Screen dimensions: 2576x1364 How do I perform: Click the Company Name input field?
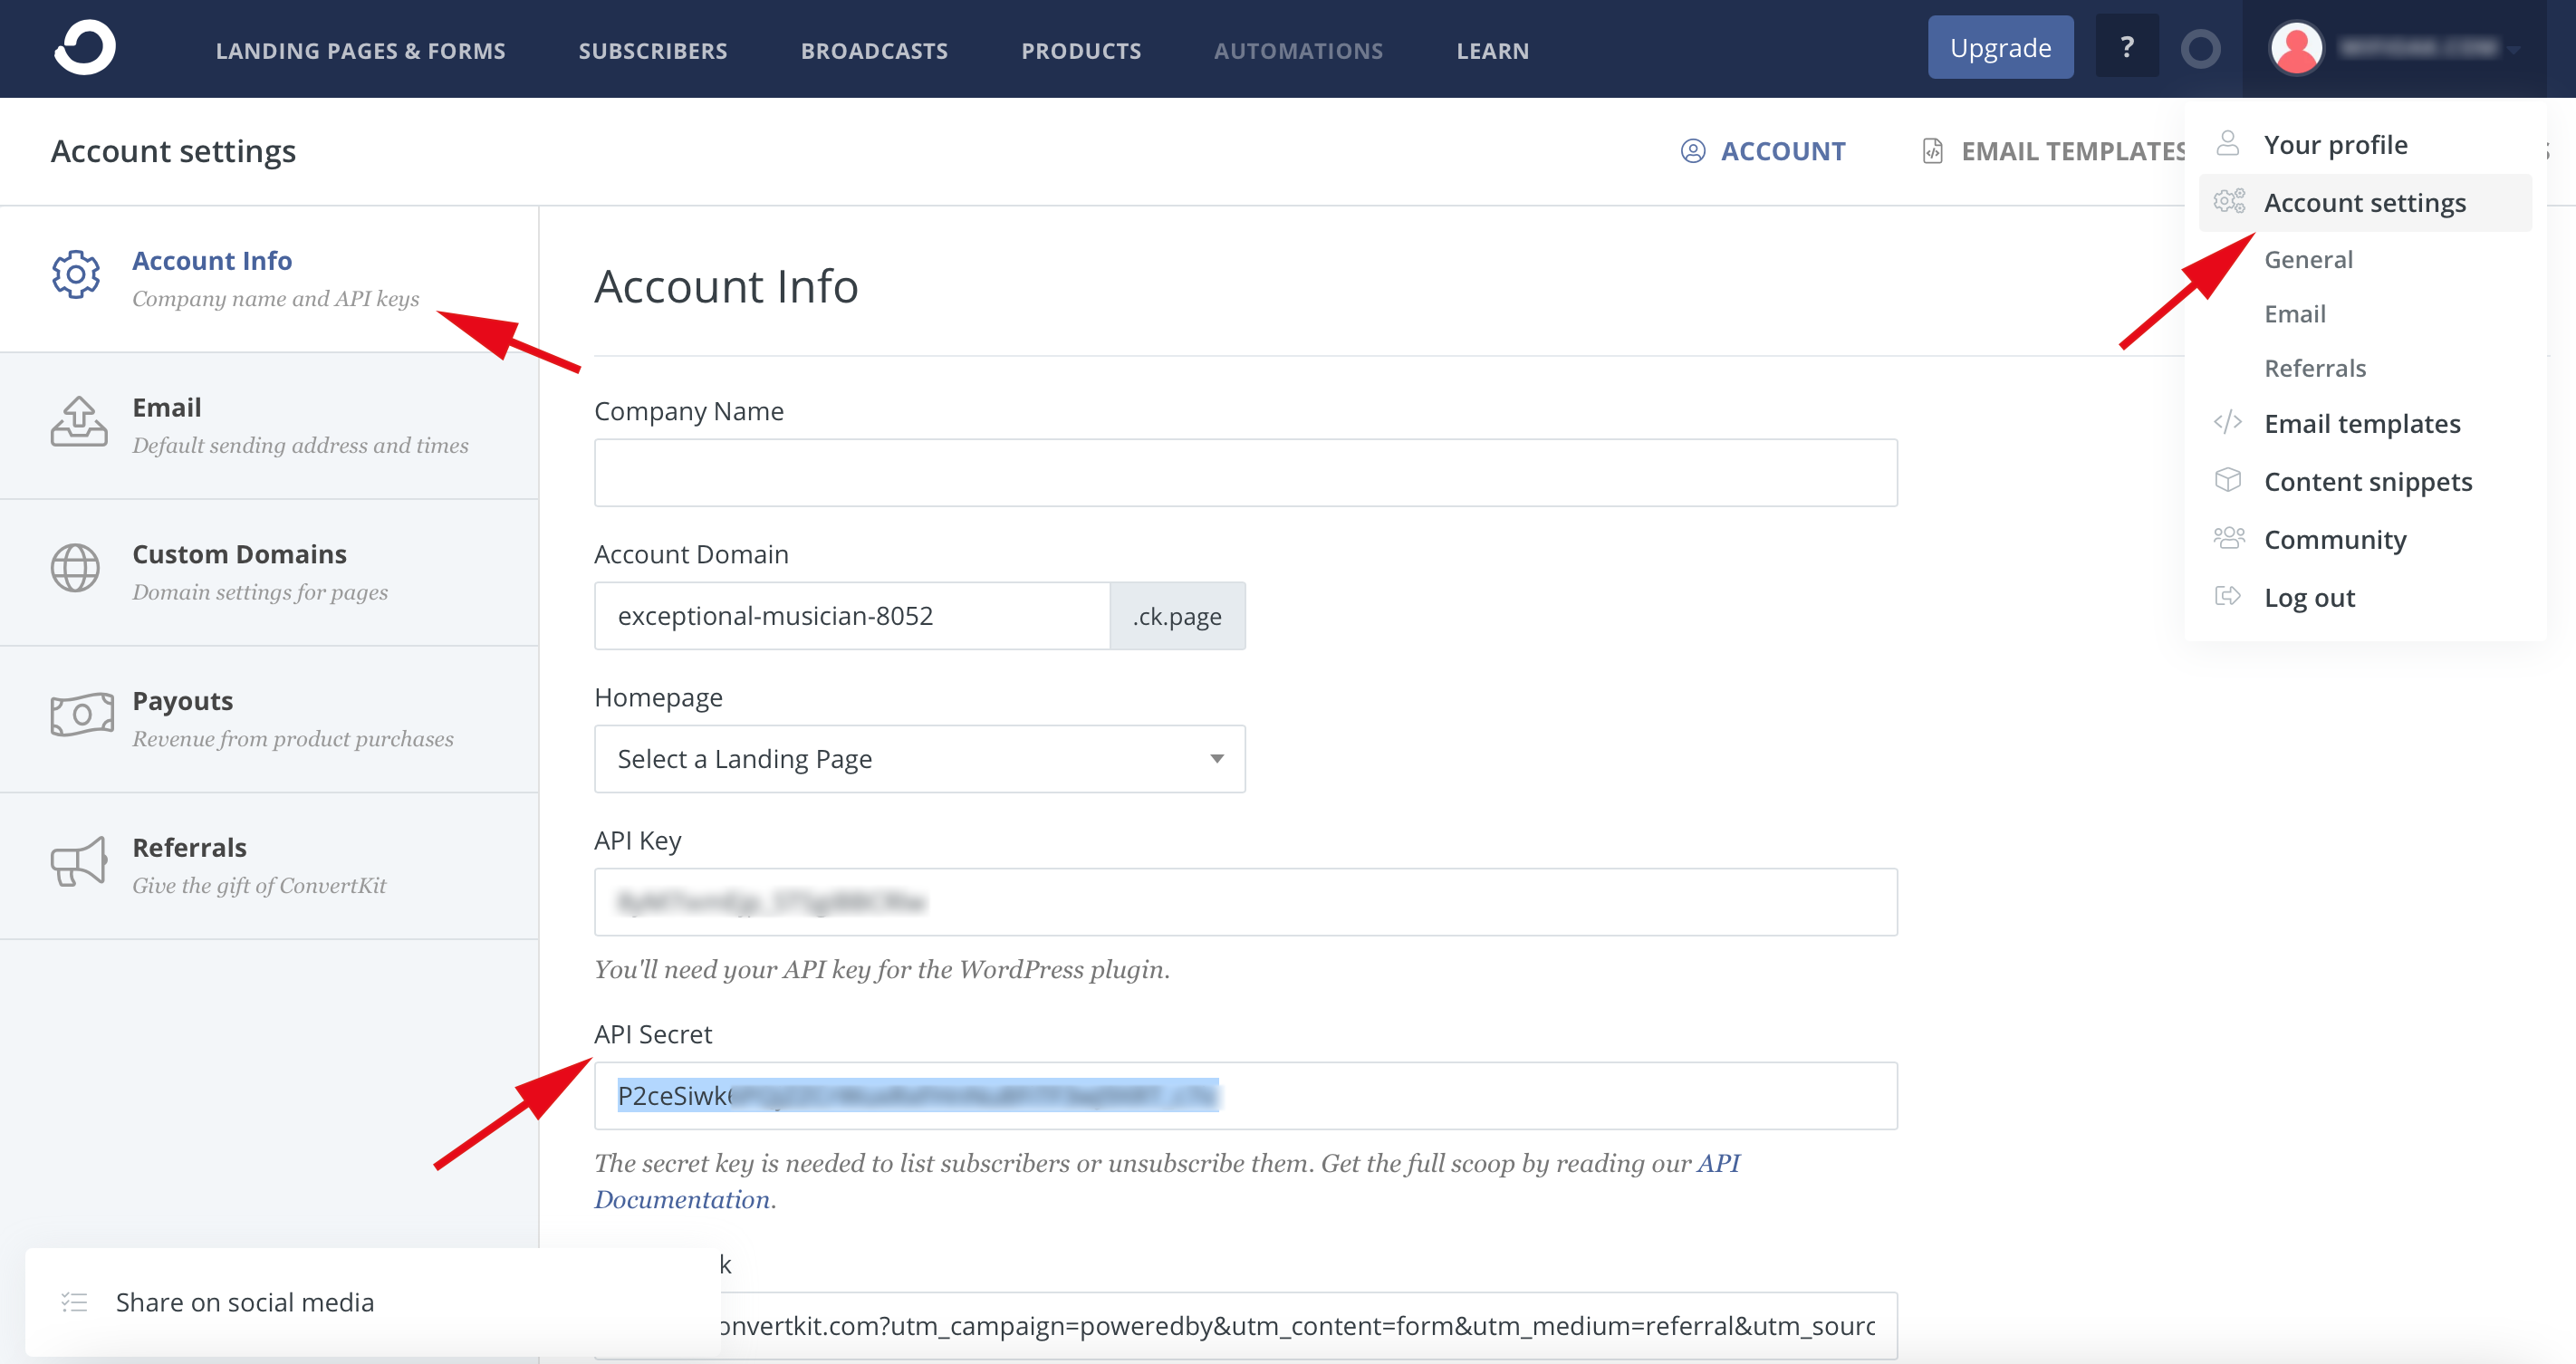[x=1245, y=472]
